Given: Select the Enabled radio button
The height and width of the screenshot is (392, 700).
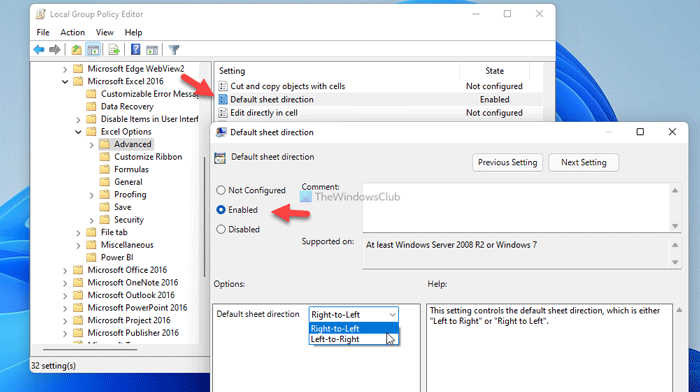Looking at the screenshot, I should pyautogui.click(x=221, y=210).
